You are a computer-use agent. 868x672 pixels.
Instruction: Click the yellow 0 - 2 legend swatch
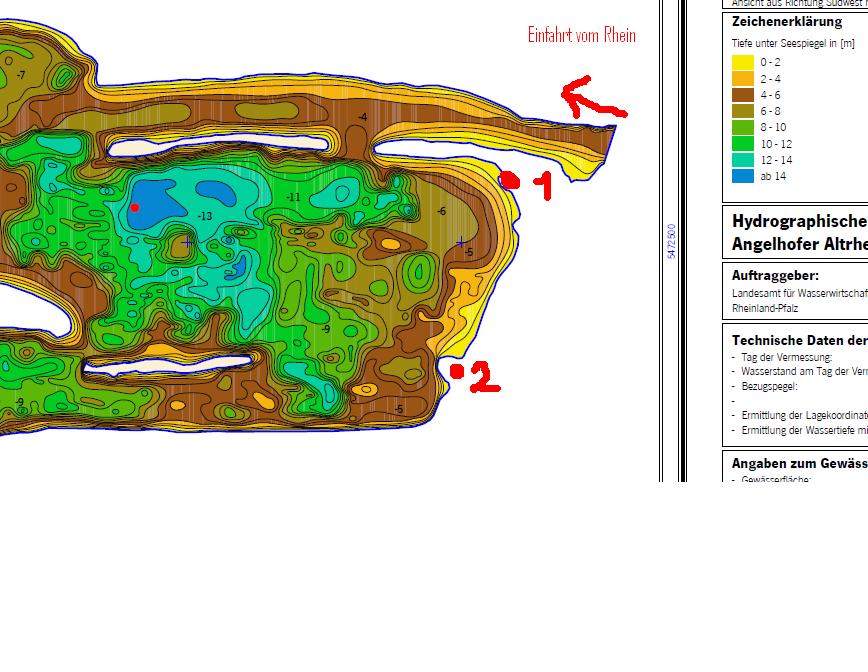tap(742, 62)
